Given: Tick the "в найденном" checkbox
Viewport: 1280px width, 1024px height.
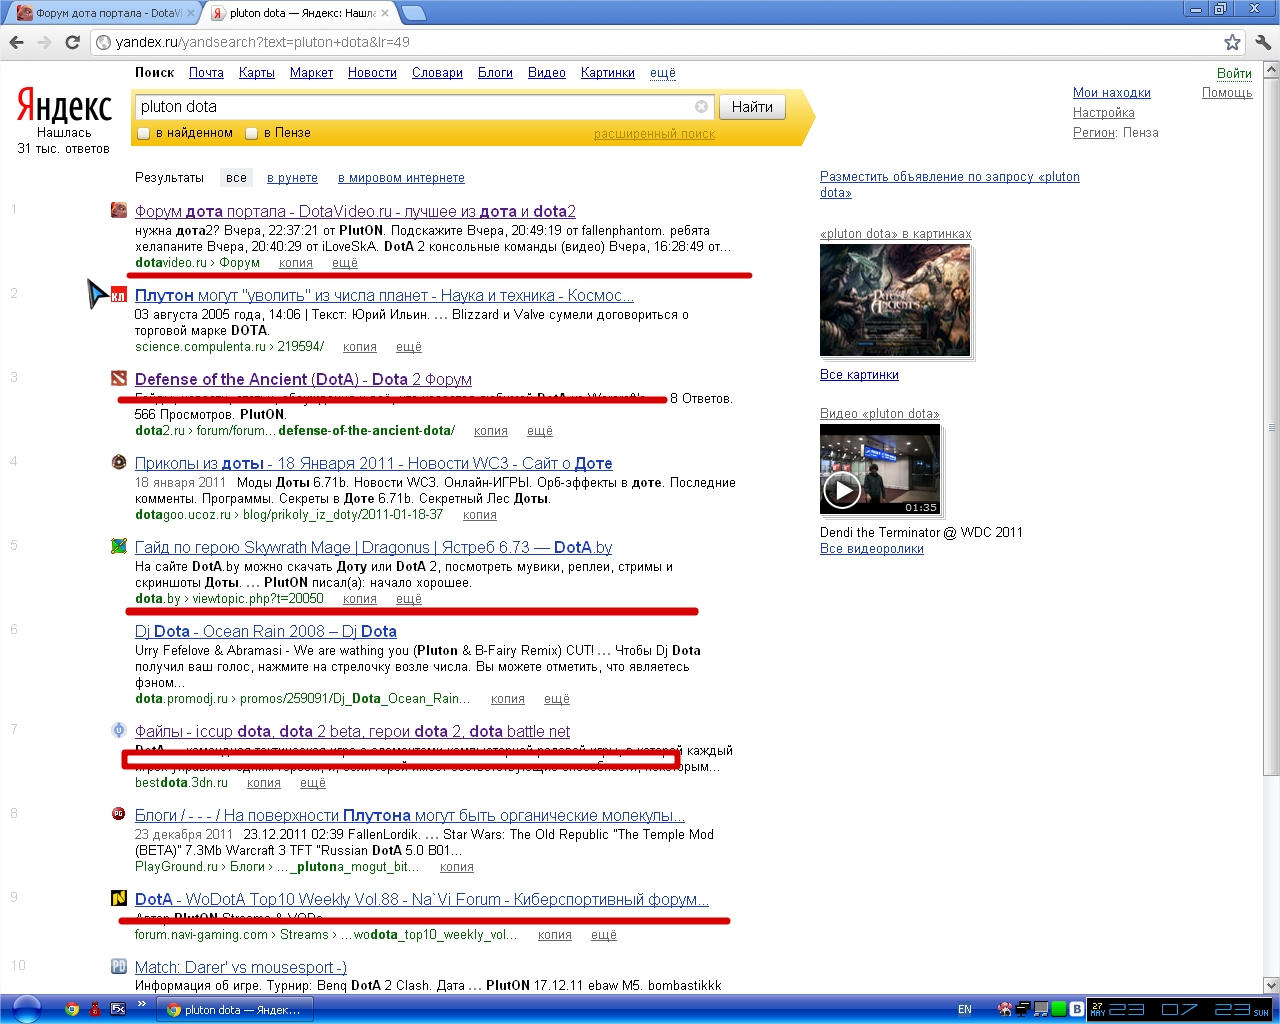Looking at the screenshot, I should tap(144, 133).
